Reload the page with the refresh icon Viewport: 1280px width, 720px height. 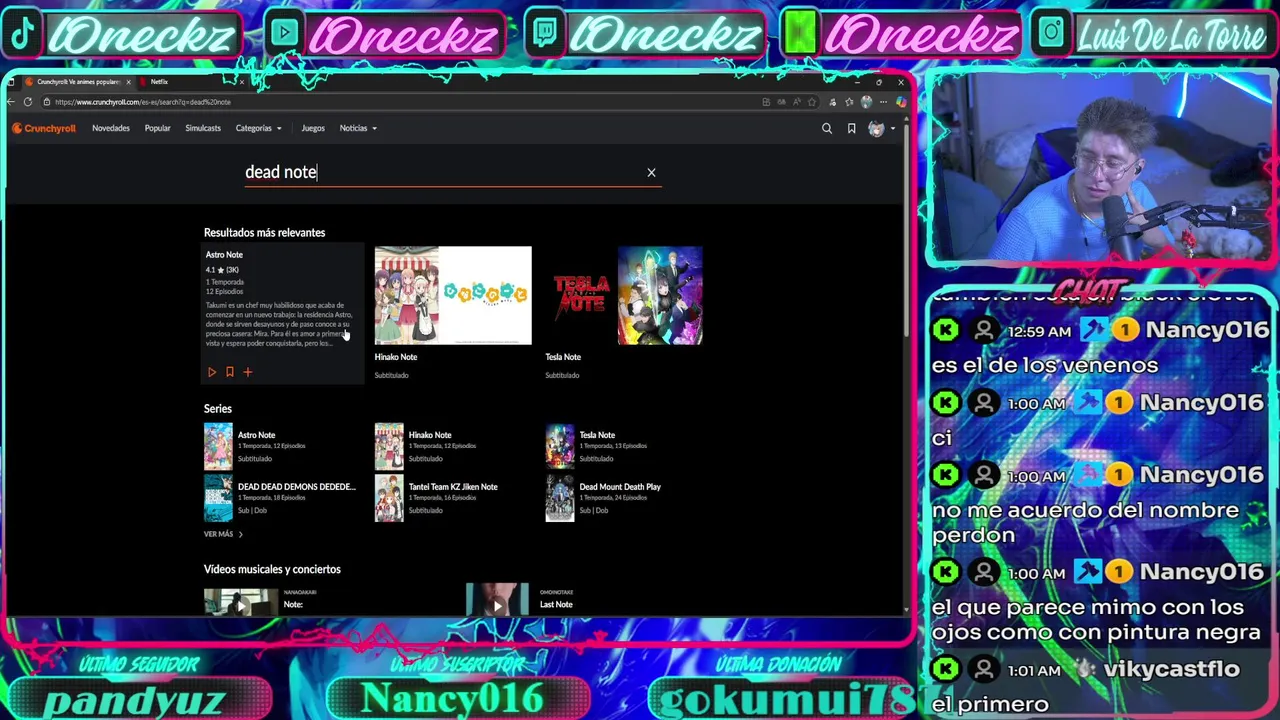[28, 102]
